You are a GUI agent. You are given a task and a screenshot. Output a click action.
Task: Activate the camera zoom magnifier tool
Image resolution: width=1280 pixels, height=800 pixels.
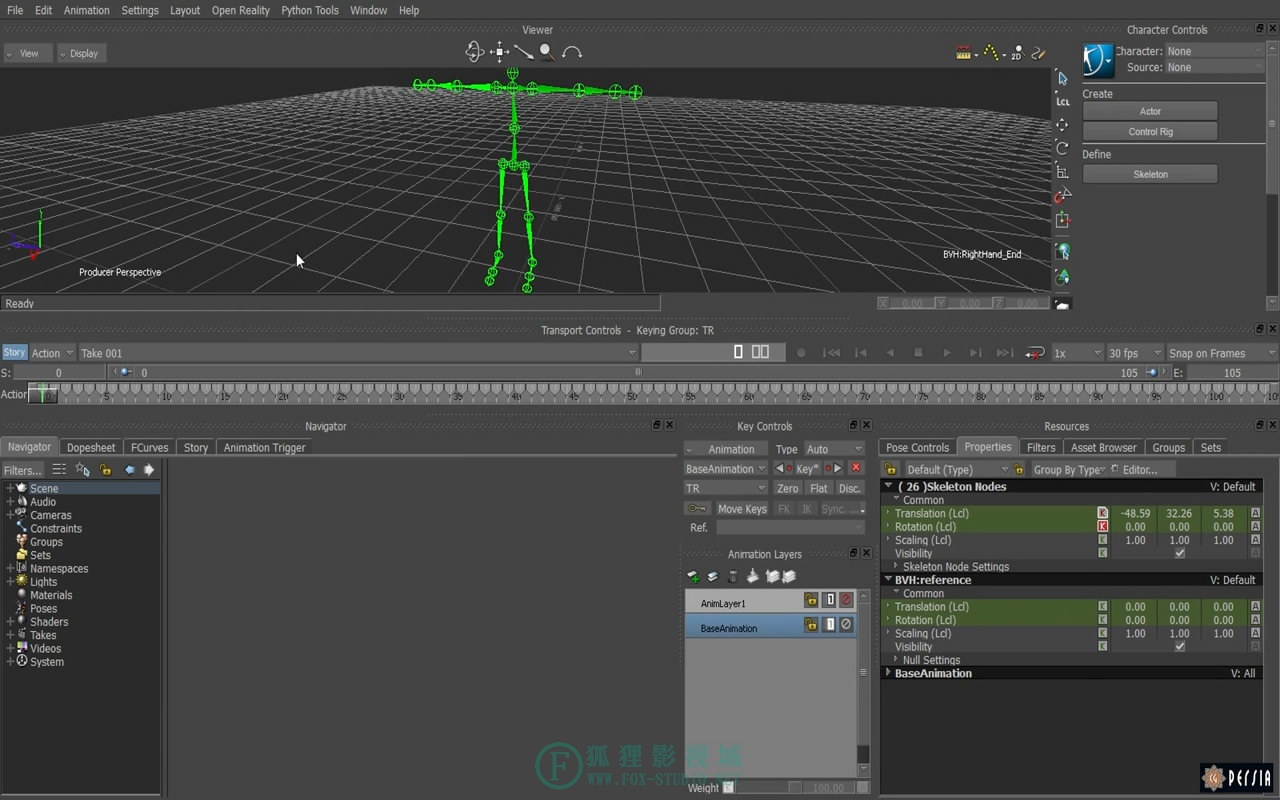[x=547, y=52]
